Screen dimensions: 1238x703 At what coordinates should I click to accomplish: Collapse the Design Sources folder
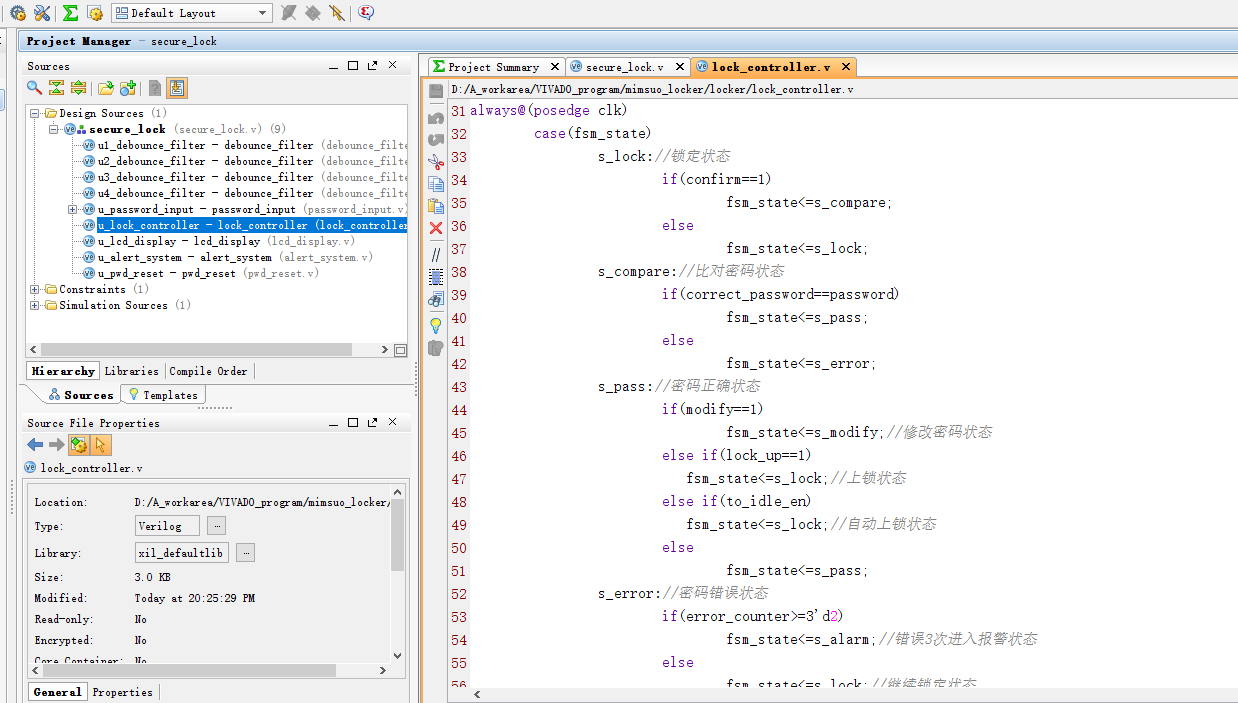click(35, 113)
